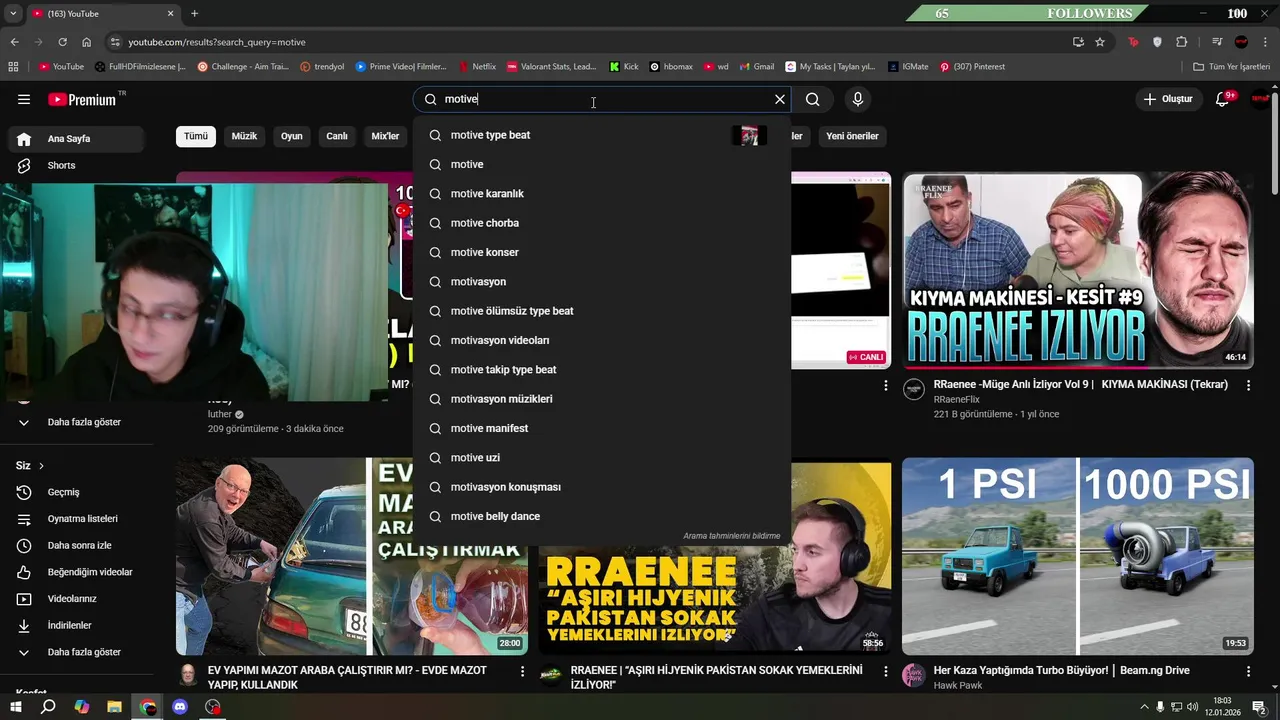Expand the Siz section chevron
This screenshot has height=720, width=1280.
click(x=41, y=466)
